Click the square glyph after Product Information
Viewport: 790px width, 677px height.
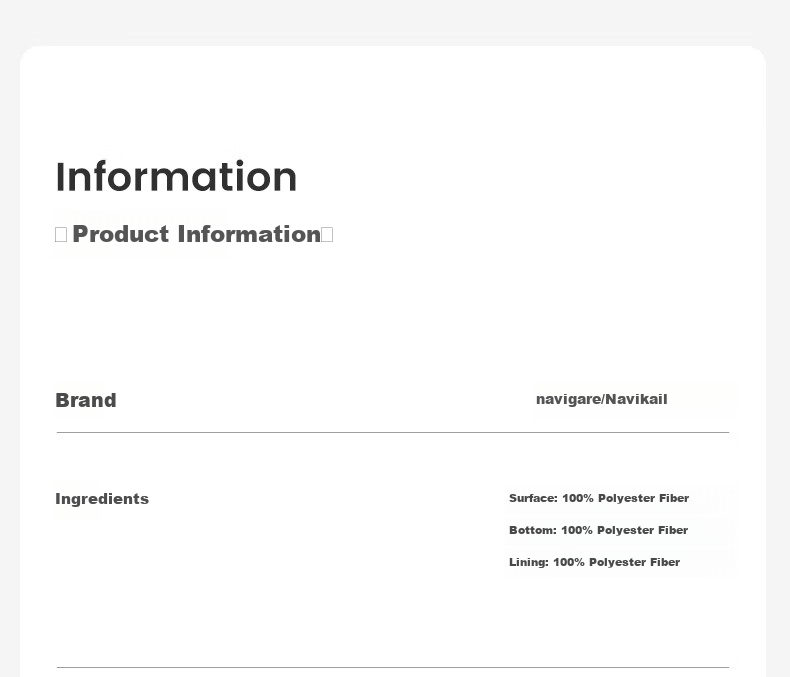click(327, 235)
